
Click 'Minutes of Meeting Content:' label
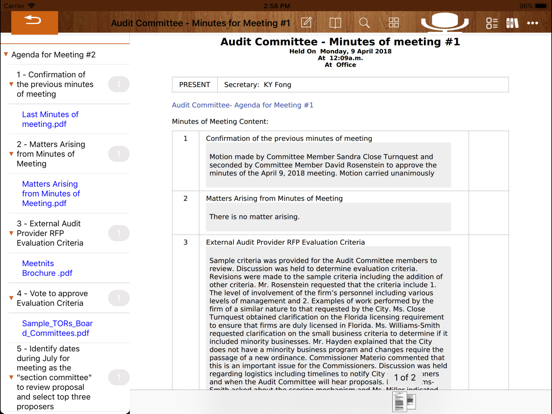coord(220,121)
